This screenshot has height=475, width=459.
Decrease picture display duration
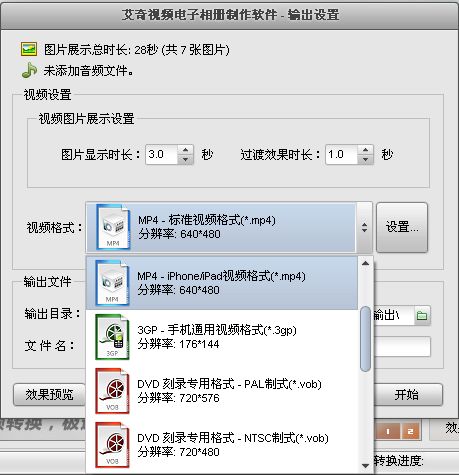pyautogui.click(x=185, y=159)
